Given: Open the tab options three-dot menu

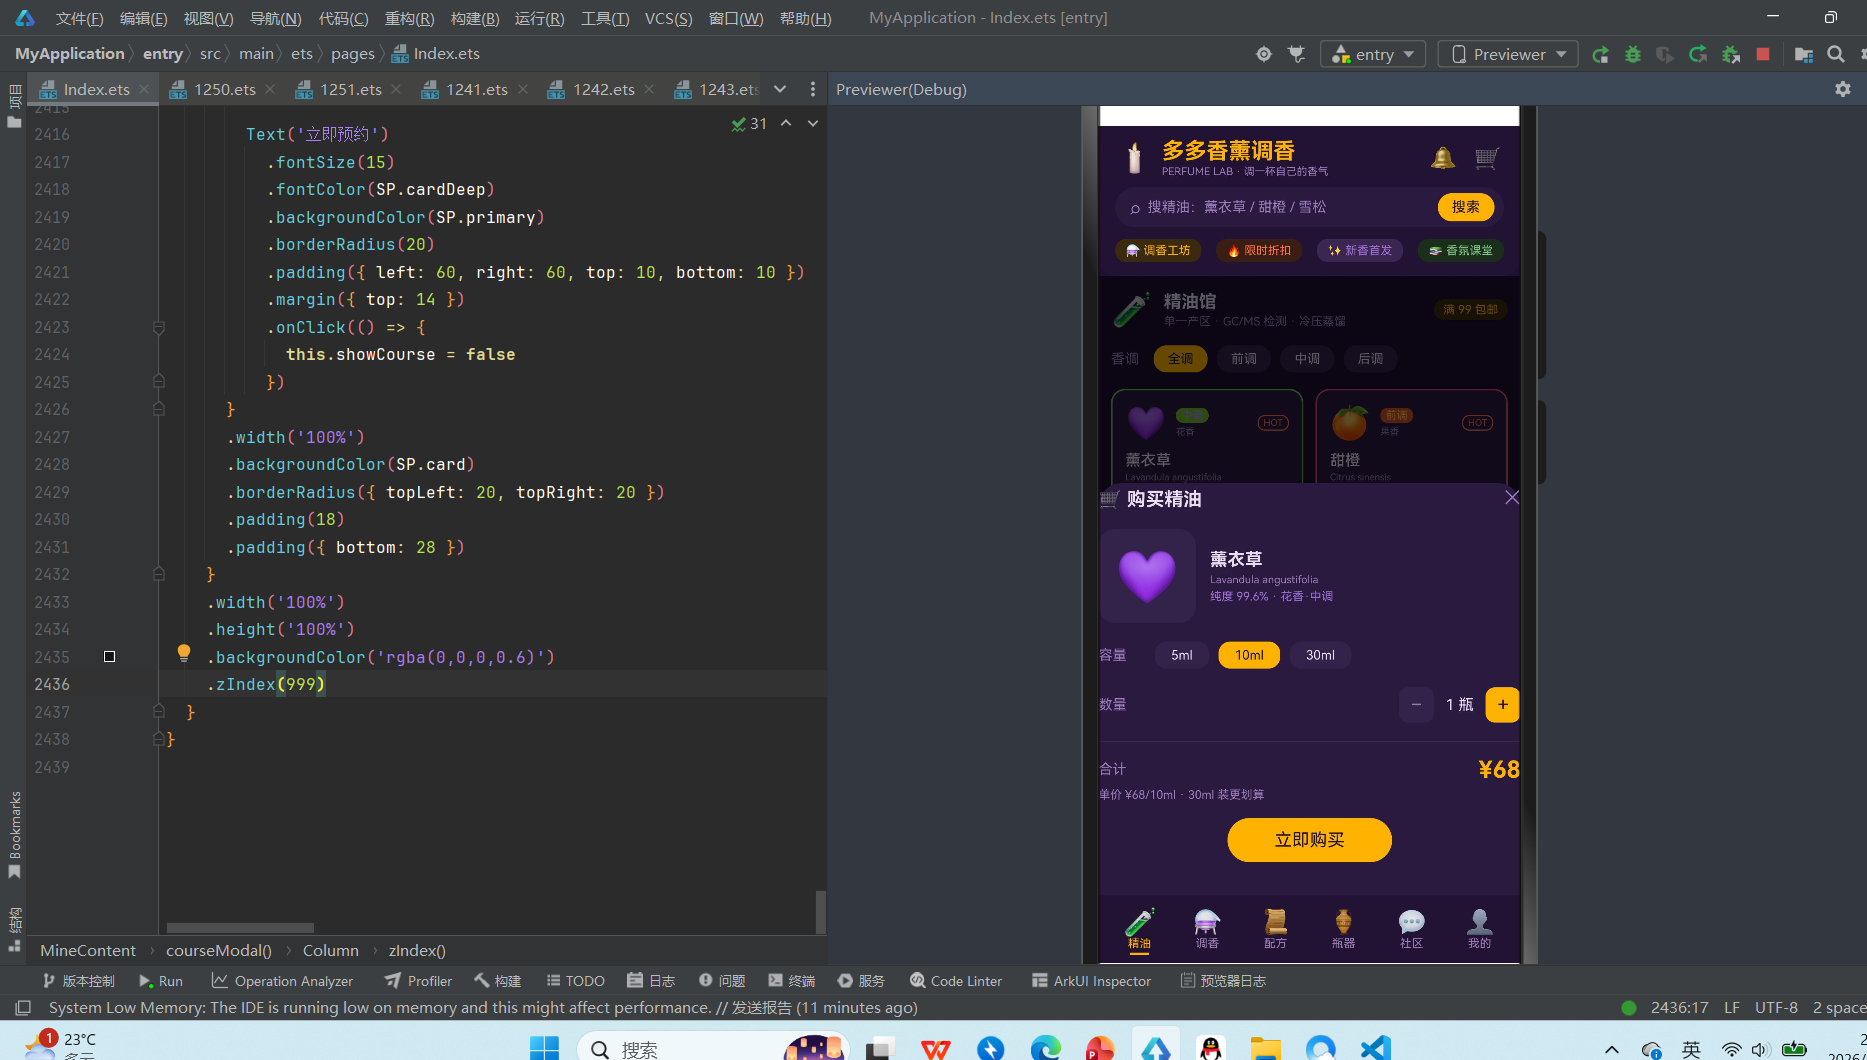Looking at the screenshot, I should click(x=813, y=89).
